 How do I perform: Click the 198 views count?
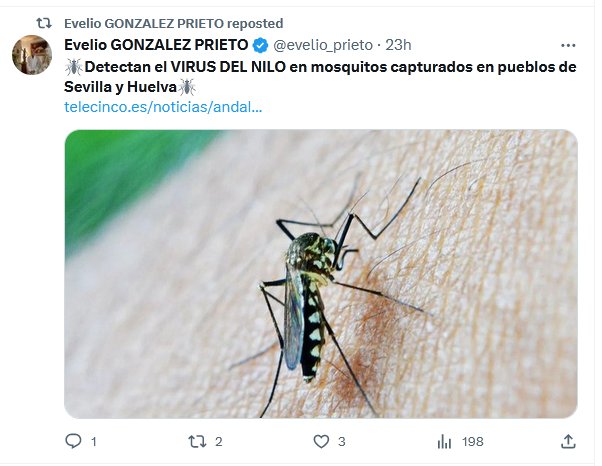[473, 441]
